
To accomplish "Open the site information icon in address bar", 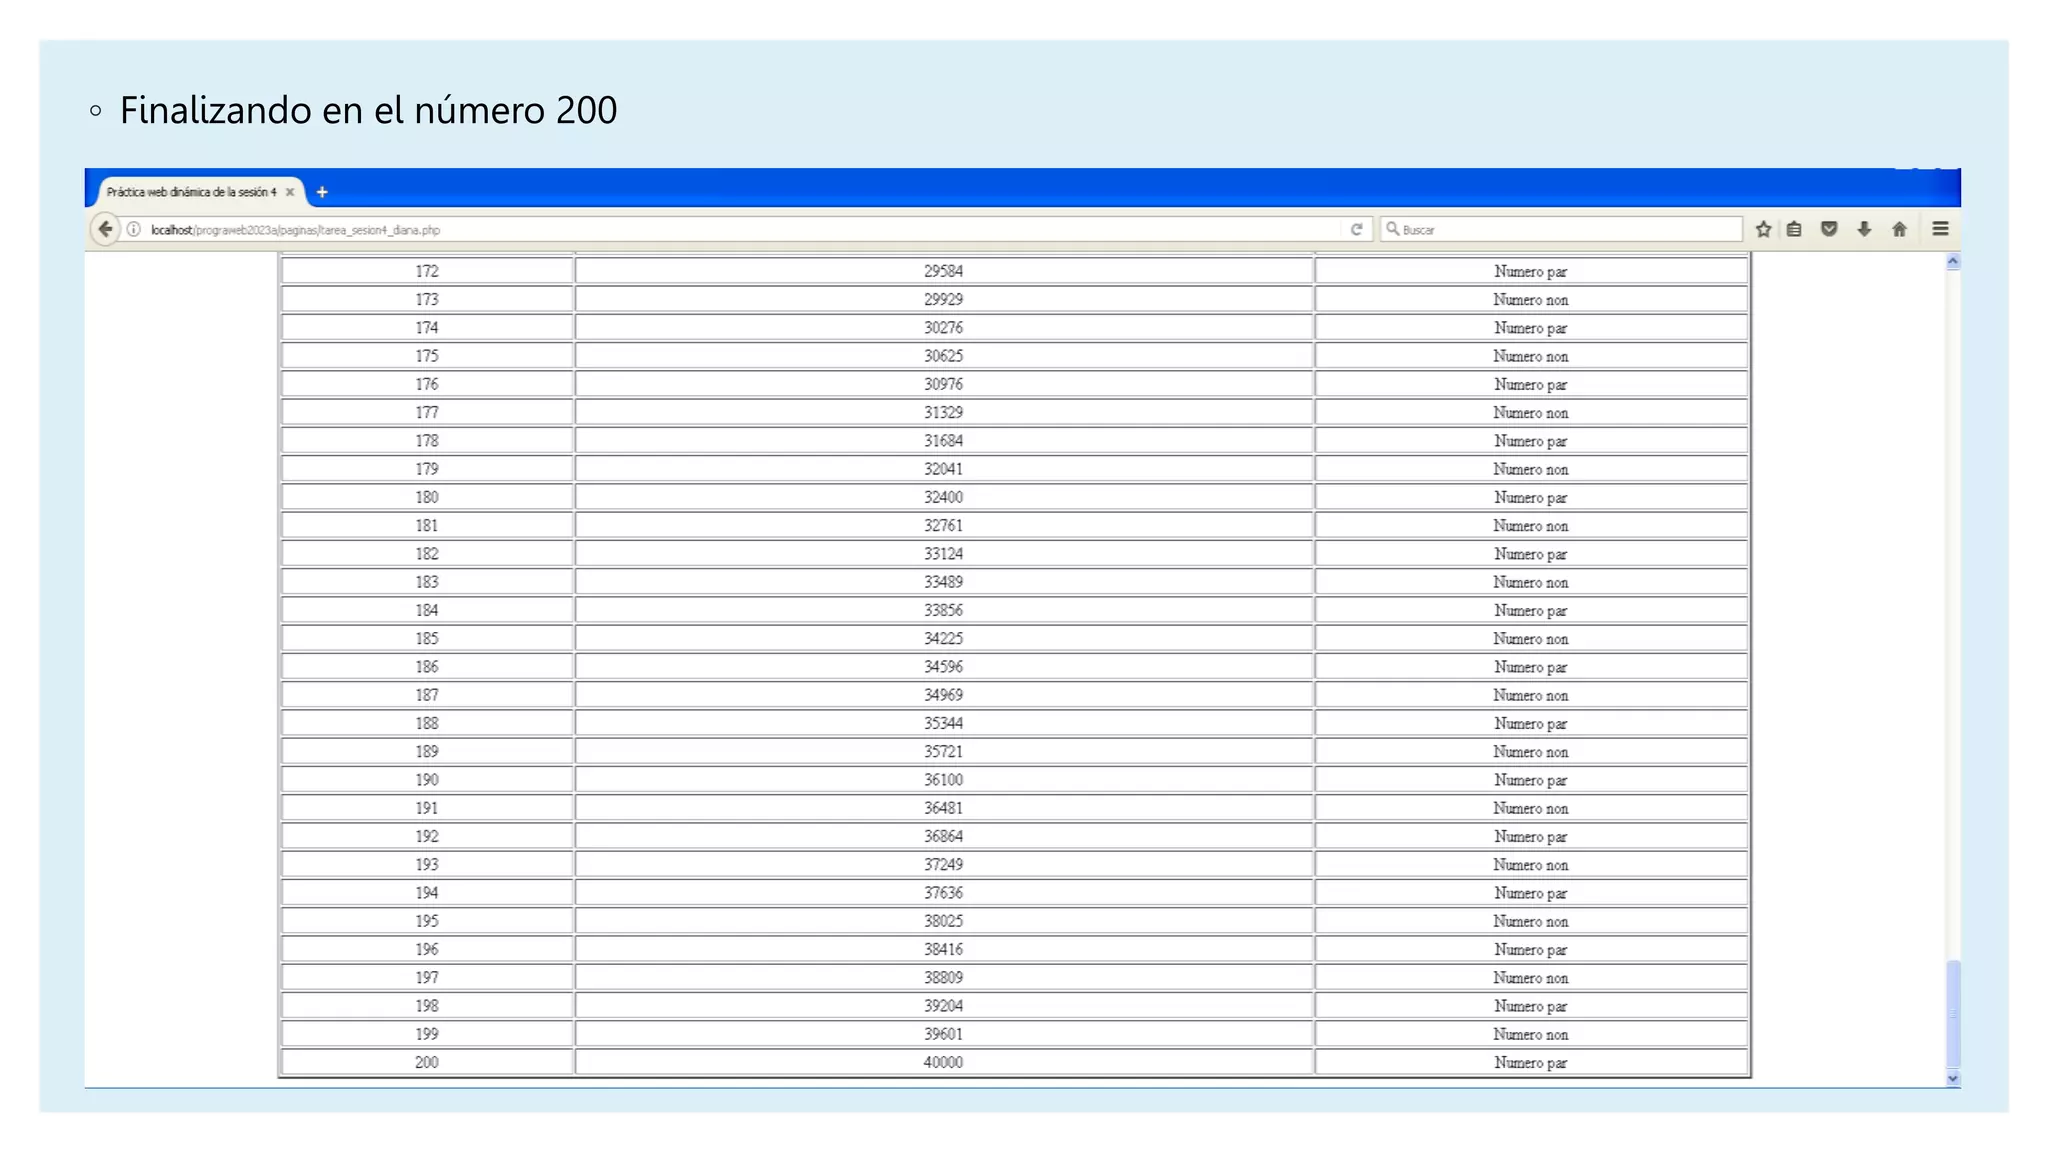I will click(x=133, y=230).
